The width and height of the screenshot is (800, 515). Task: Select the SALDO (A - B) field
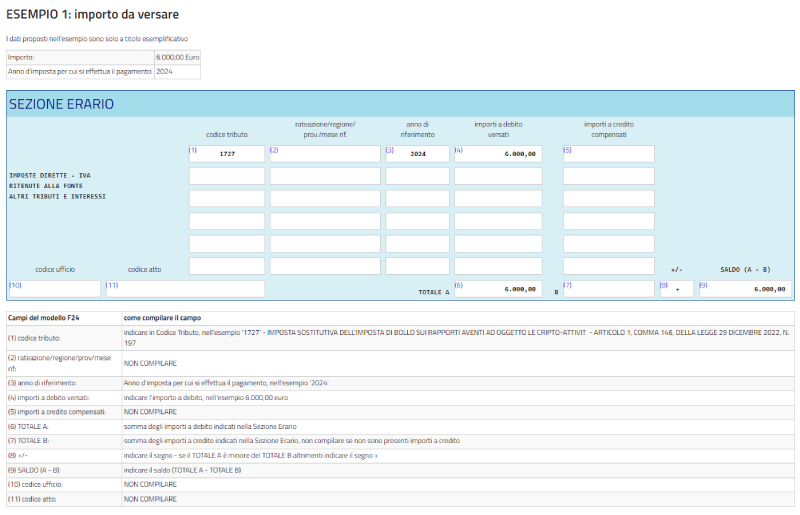pos(743,289)
